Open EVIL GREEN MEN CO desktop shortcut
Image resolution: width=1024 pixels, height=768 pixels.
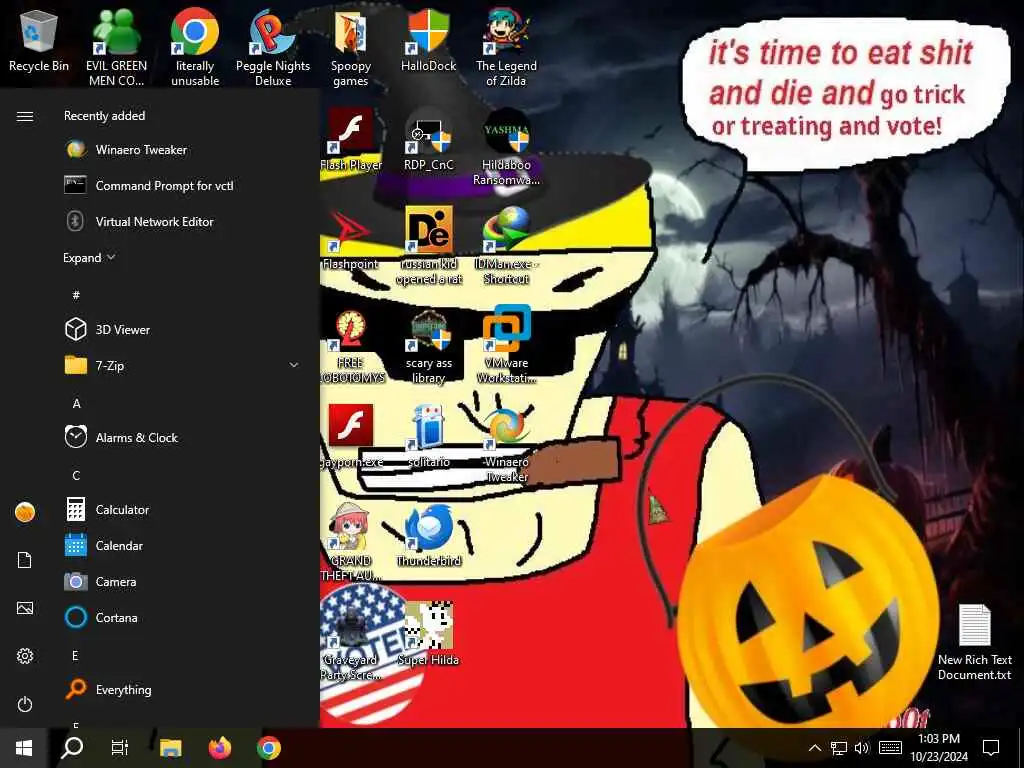point(116,47)
